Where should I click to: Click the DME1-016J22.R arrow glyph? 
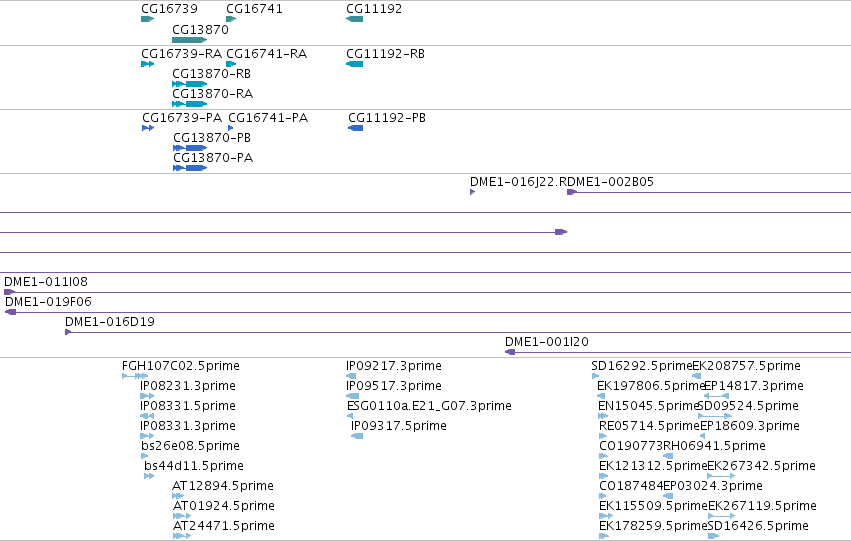tap(472, 192)
